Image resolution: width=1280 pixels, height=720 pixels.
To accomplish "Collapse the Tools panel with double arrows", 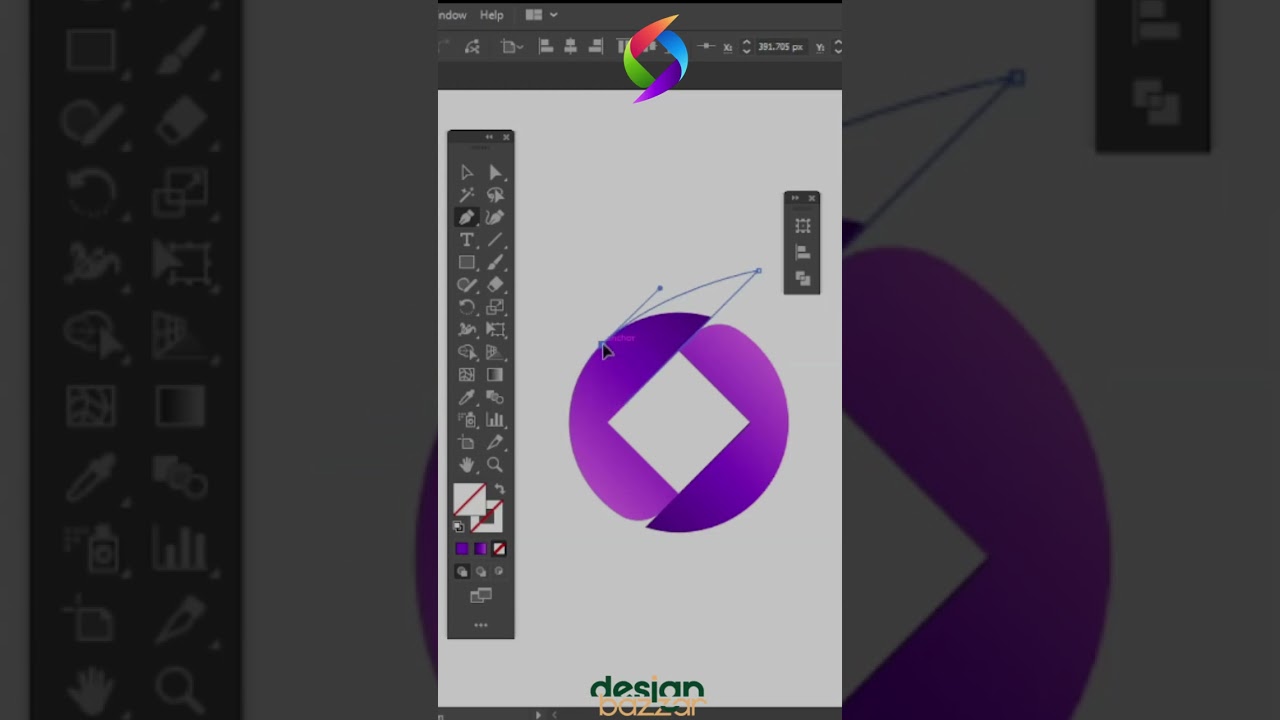I will click(489, 137).
